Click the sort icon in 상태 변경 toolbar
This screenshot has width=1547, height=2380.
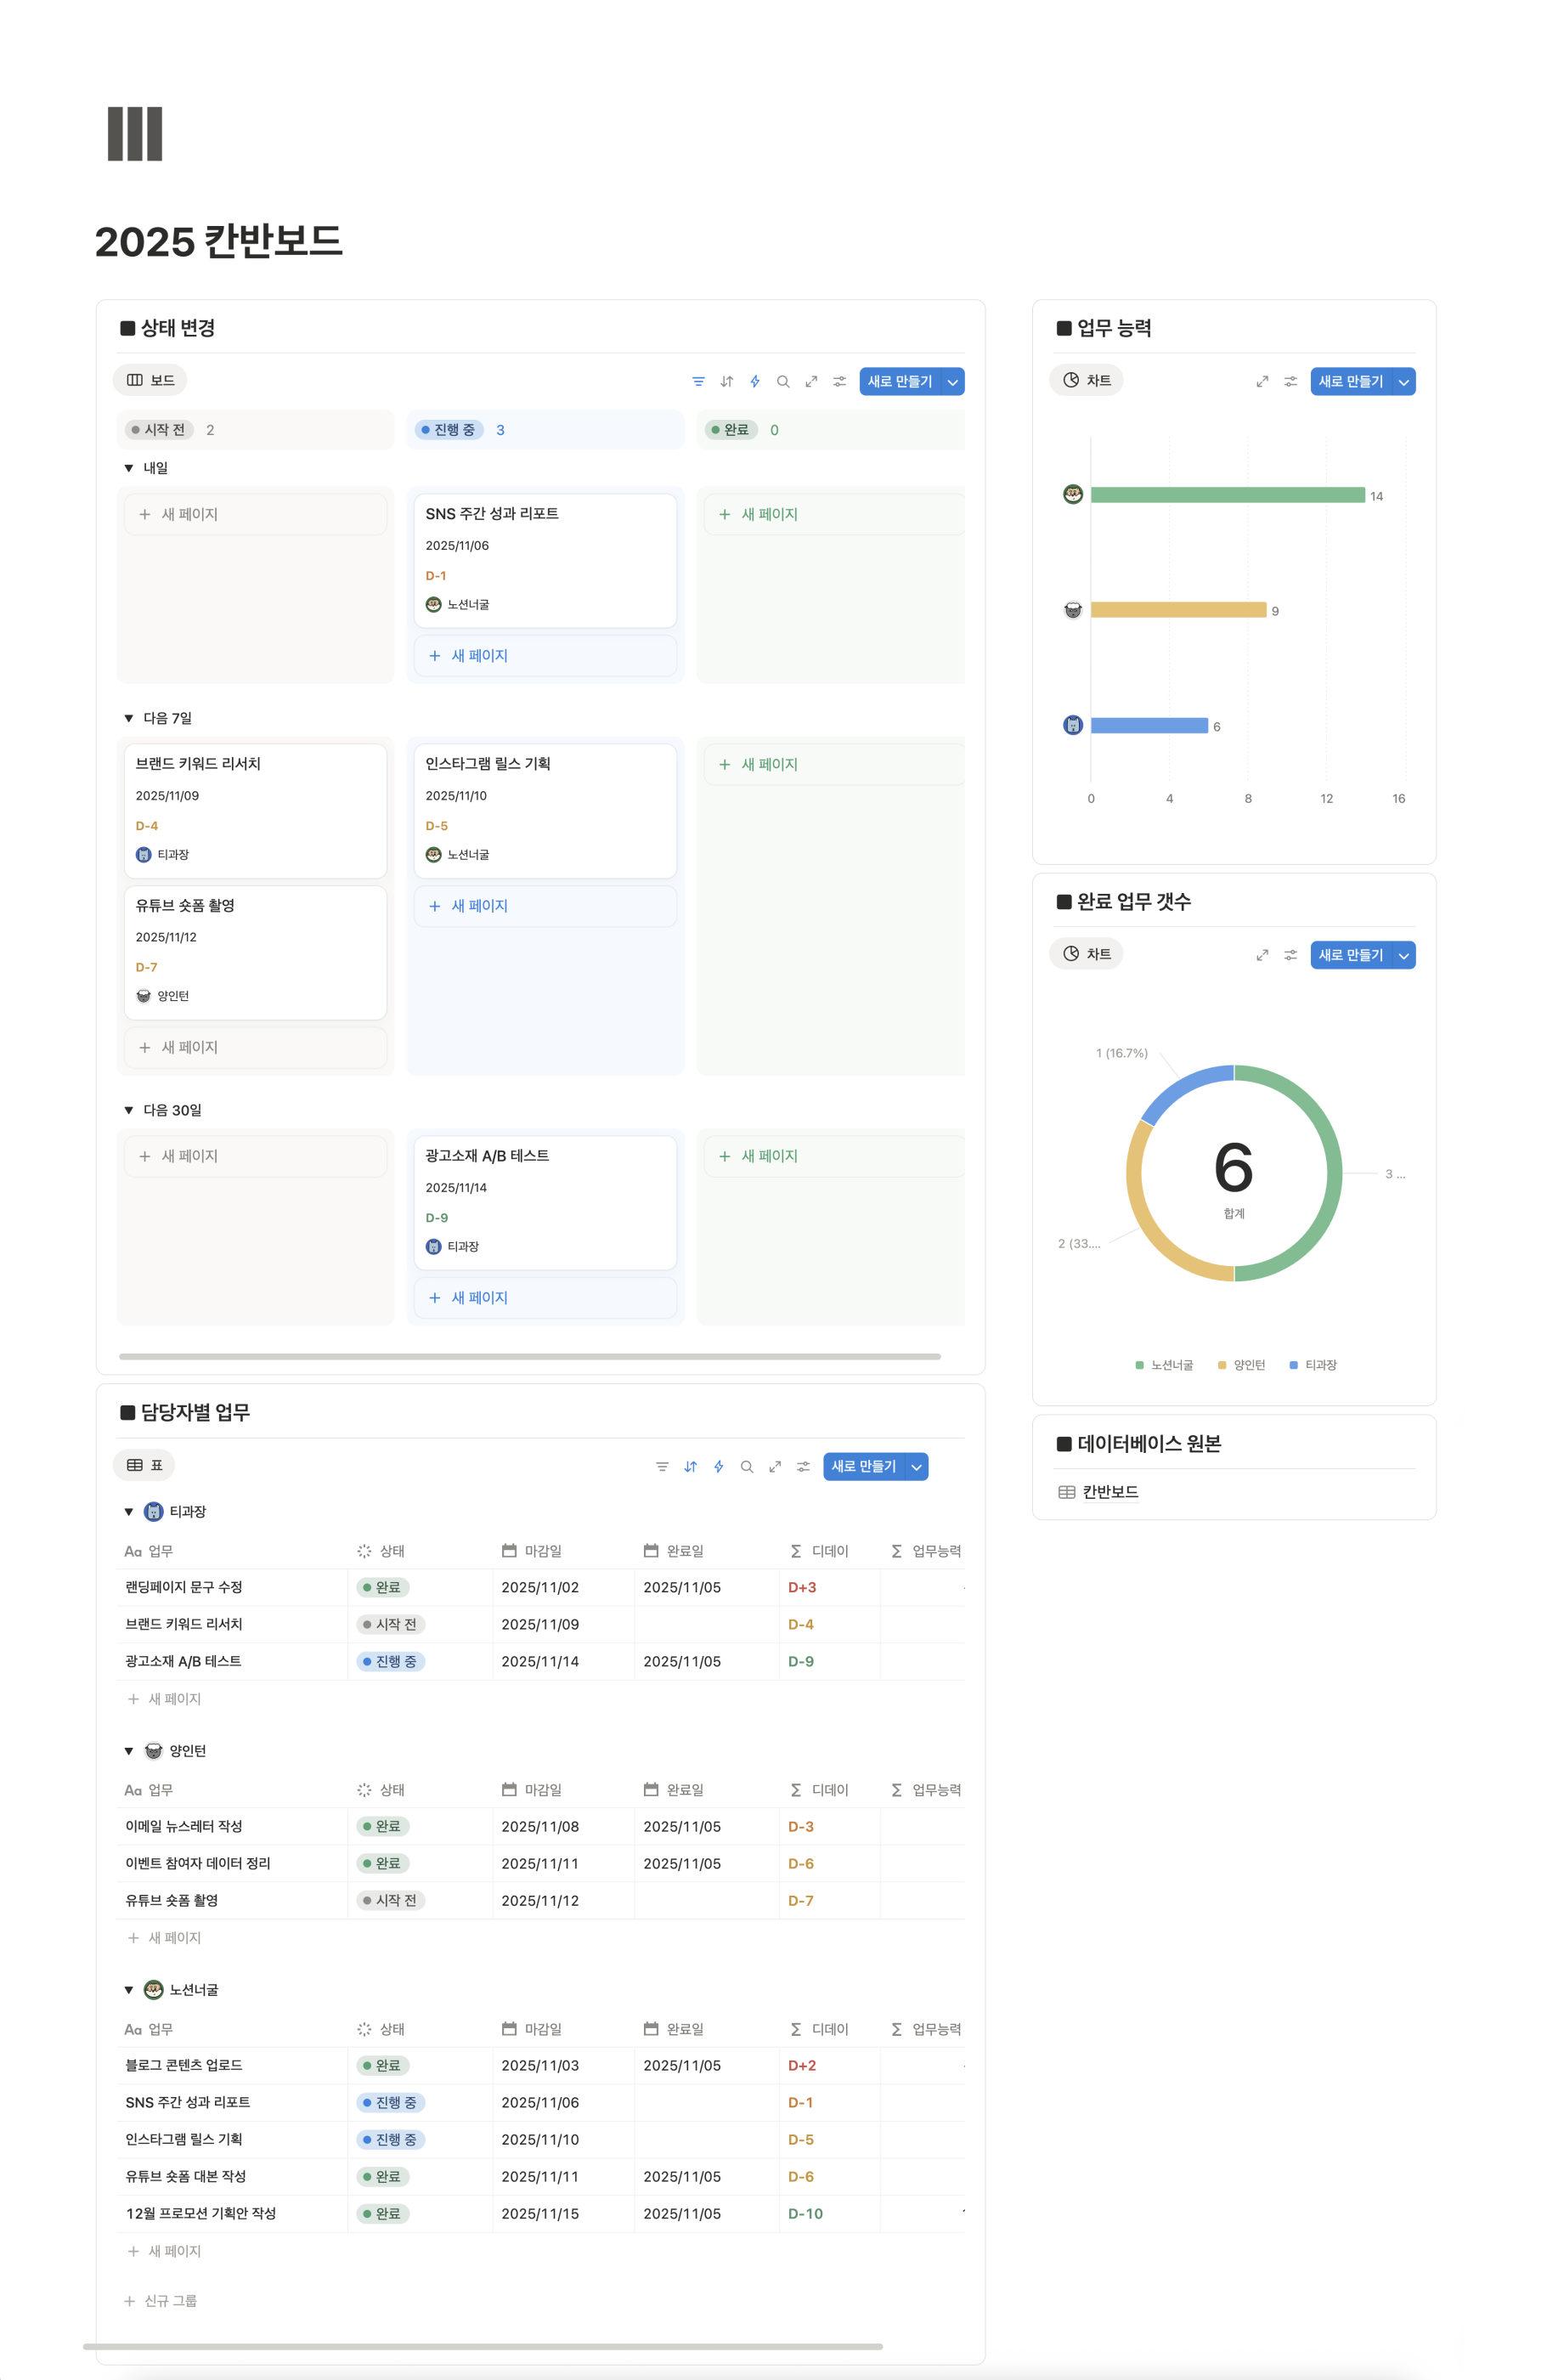pyautogui.click(x=727, y=381)
